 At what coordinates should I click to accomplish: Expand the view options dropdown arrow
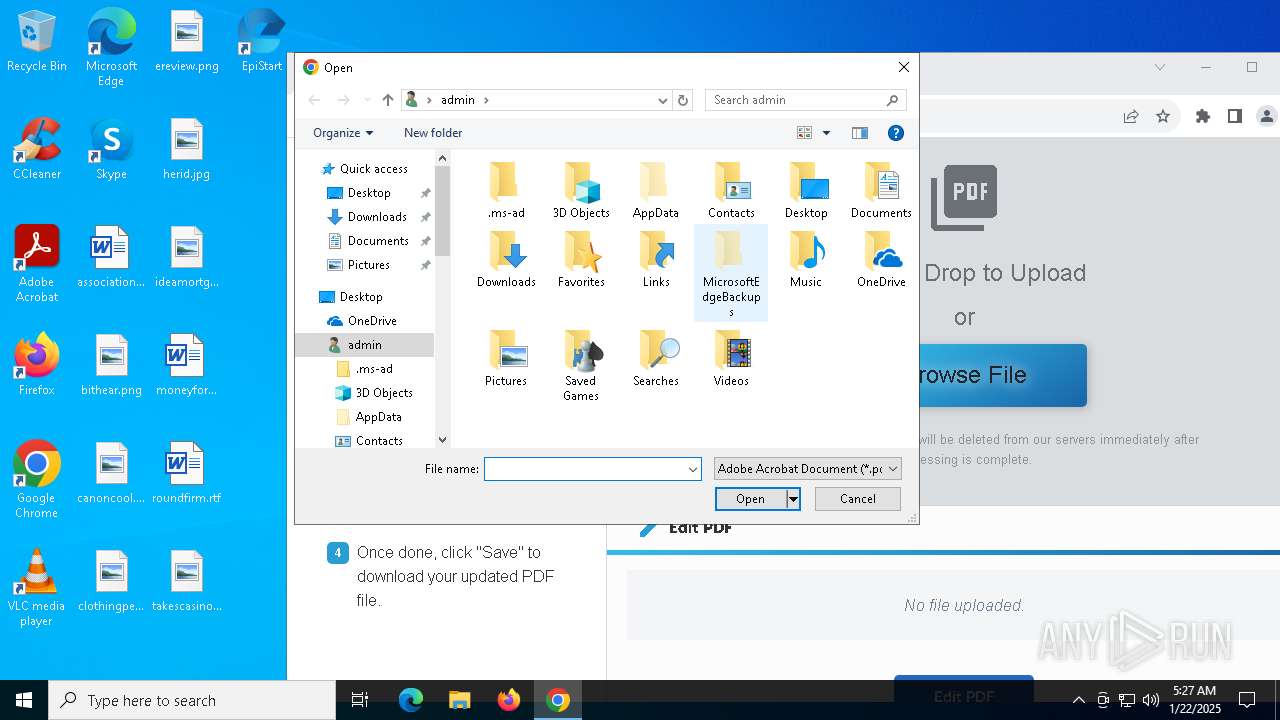click(826, 133)
